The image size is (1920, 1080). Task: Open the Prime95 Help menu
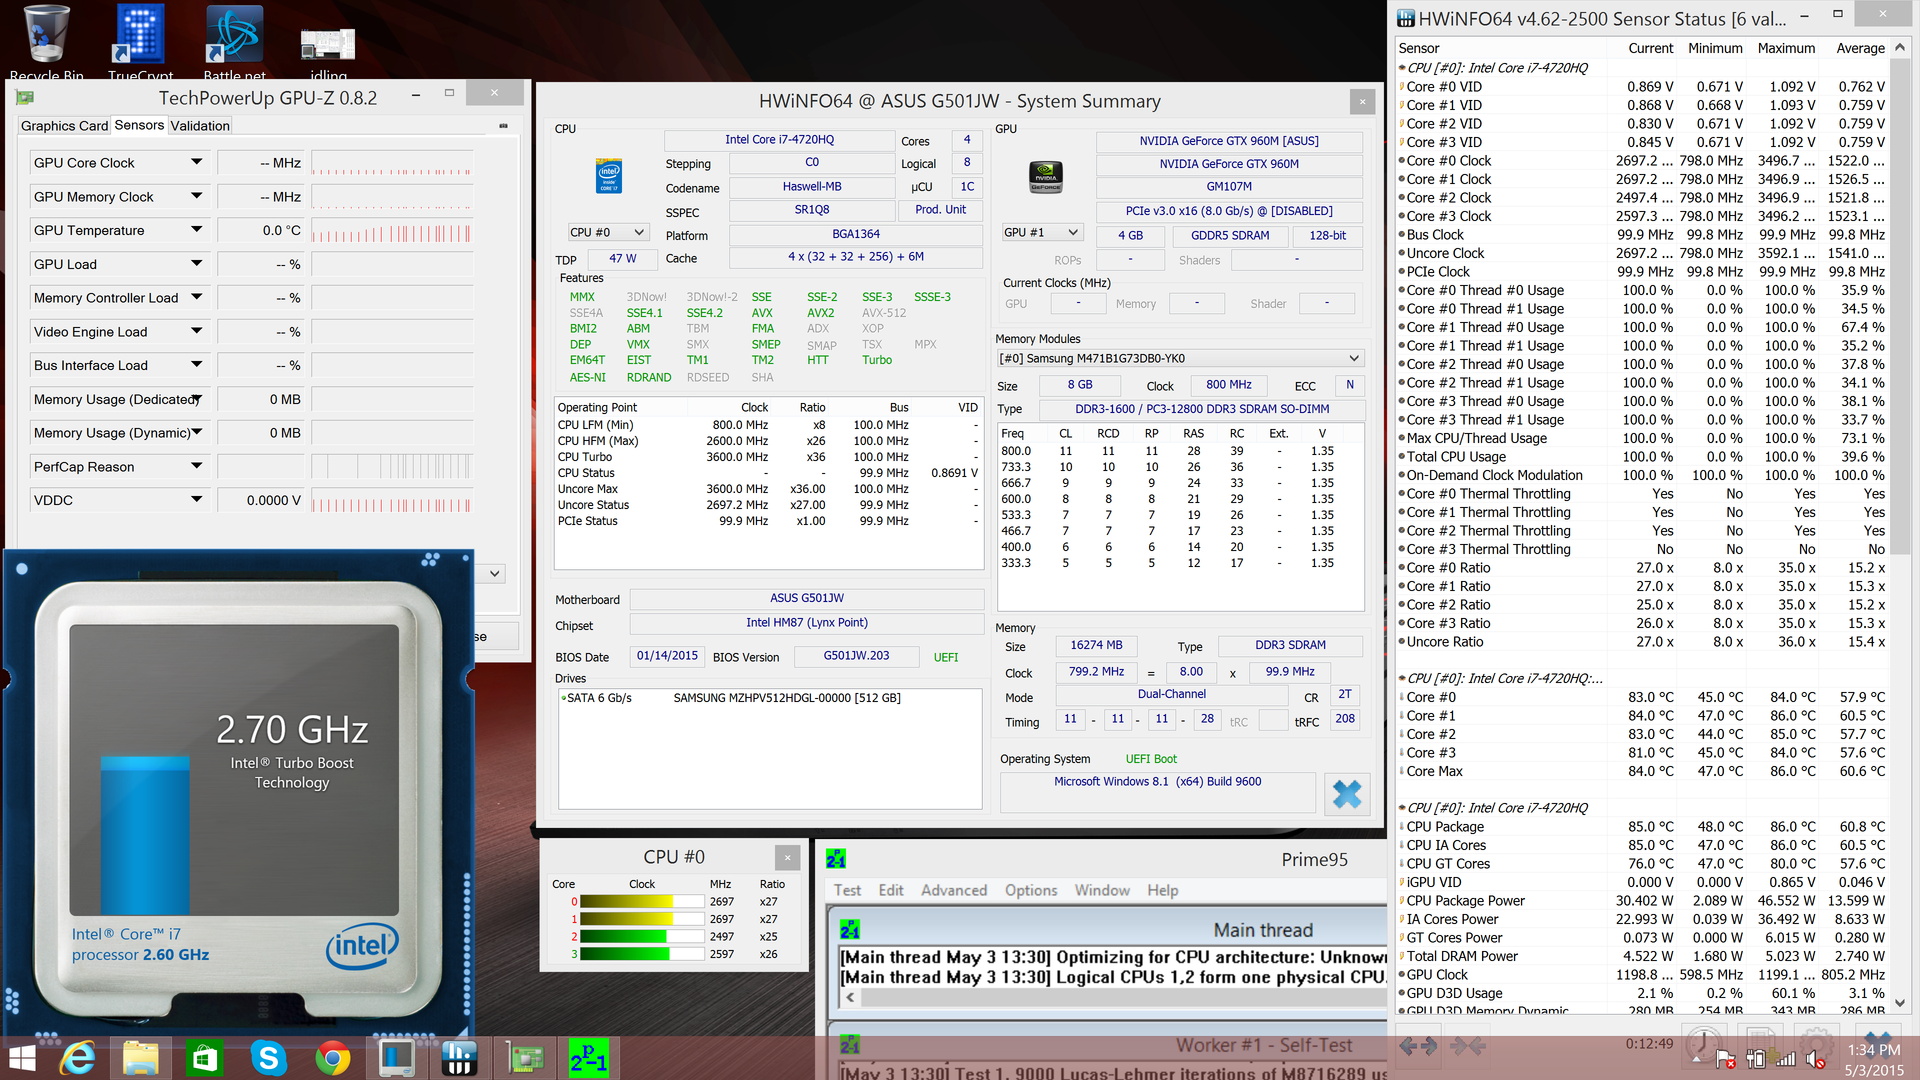point(1162,890)
